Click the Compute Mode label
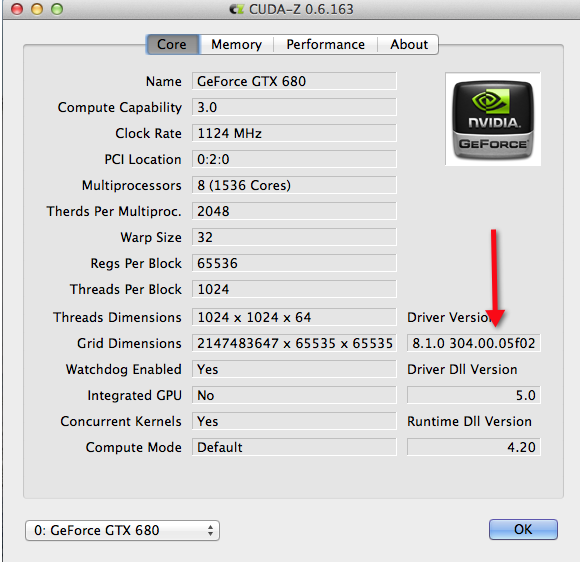The image size is (580, 562). 134,447
